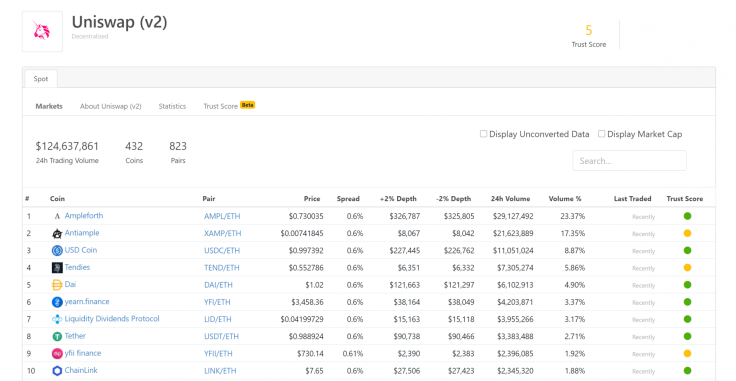Click the Ampleforth coin icon
The height and width of the screenshot is (381, 736).
click(57, 216)
